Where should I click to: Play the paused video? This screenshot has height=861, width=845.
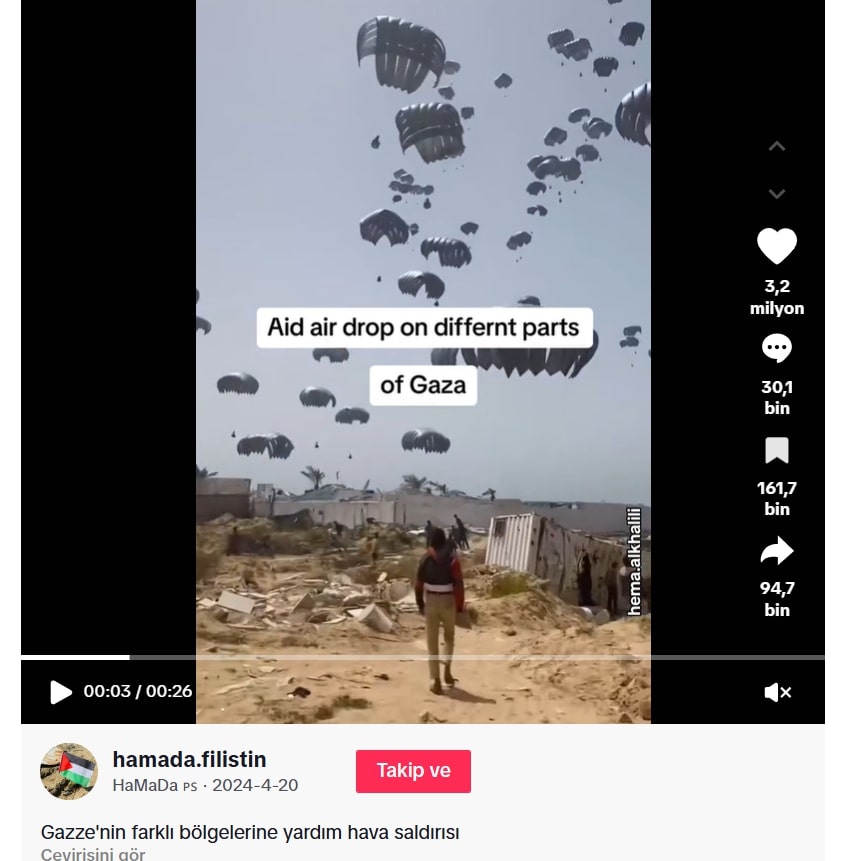coord(60,692)
